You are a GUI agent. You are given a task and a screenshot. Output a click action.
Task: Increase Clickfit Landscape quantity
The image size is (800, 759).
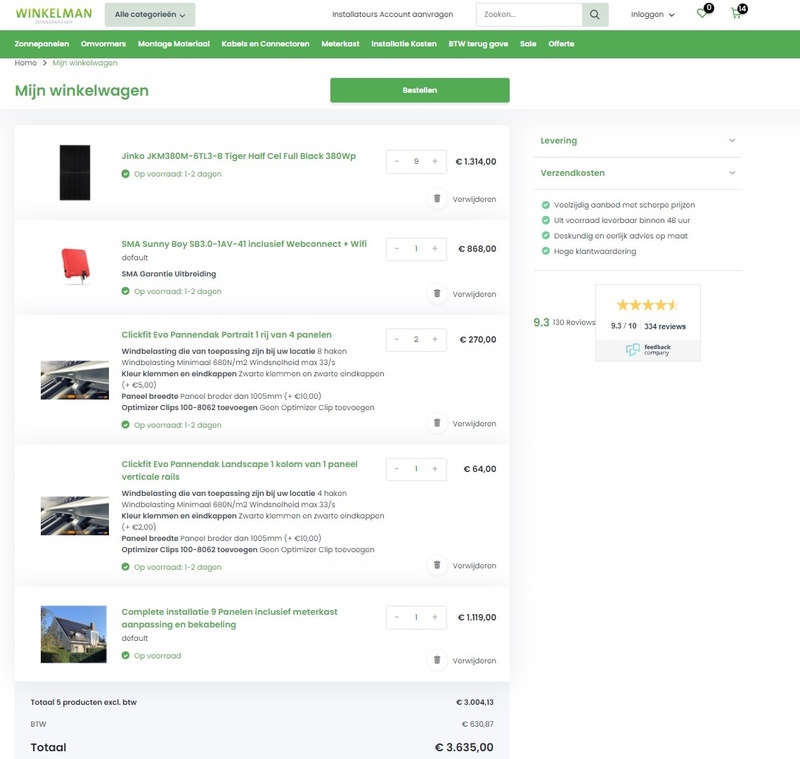click(x=435, y=469)
